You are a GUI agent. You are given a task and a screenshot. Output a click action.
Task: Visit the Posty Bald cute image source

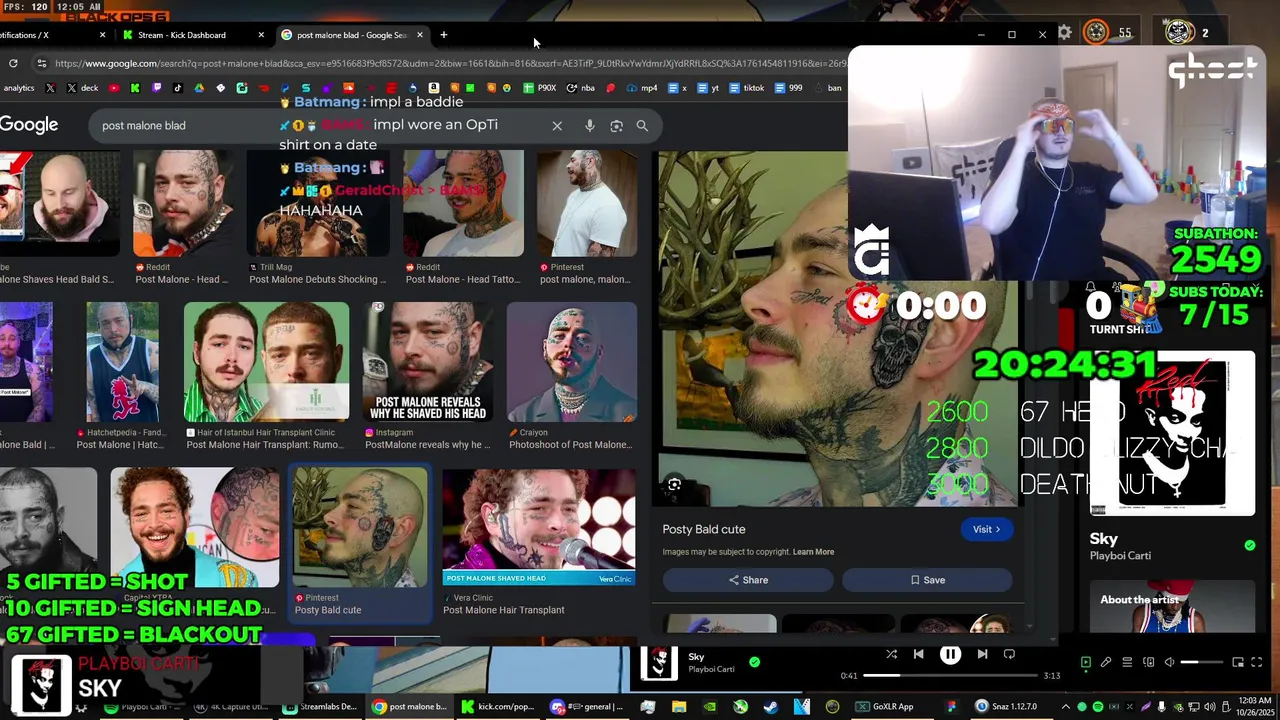click(x=986, y=529)
